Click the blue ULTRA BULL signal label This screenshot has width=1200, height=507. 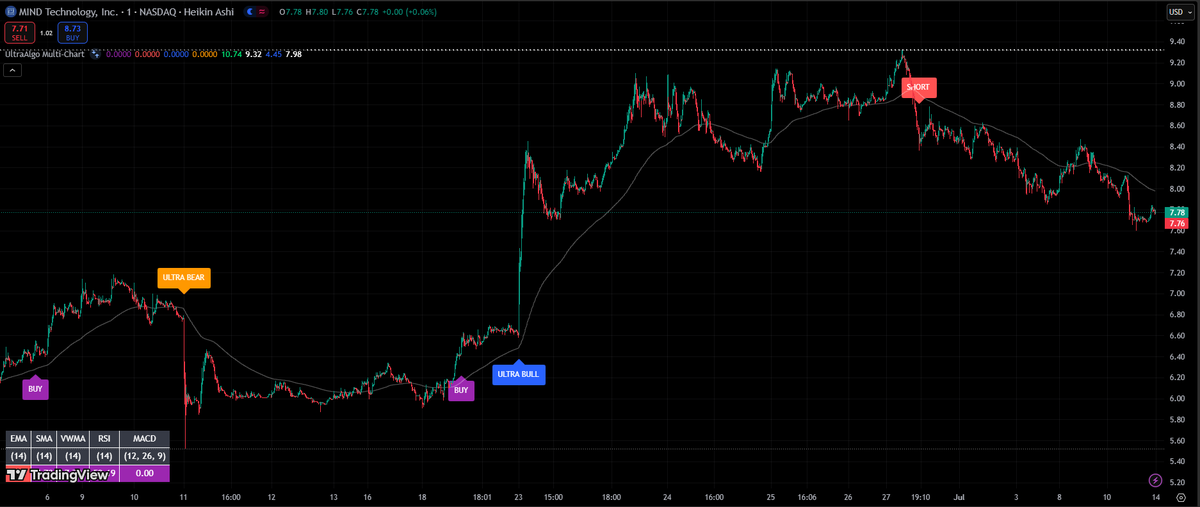coord(519,374)
